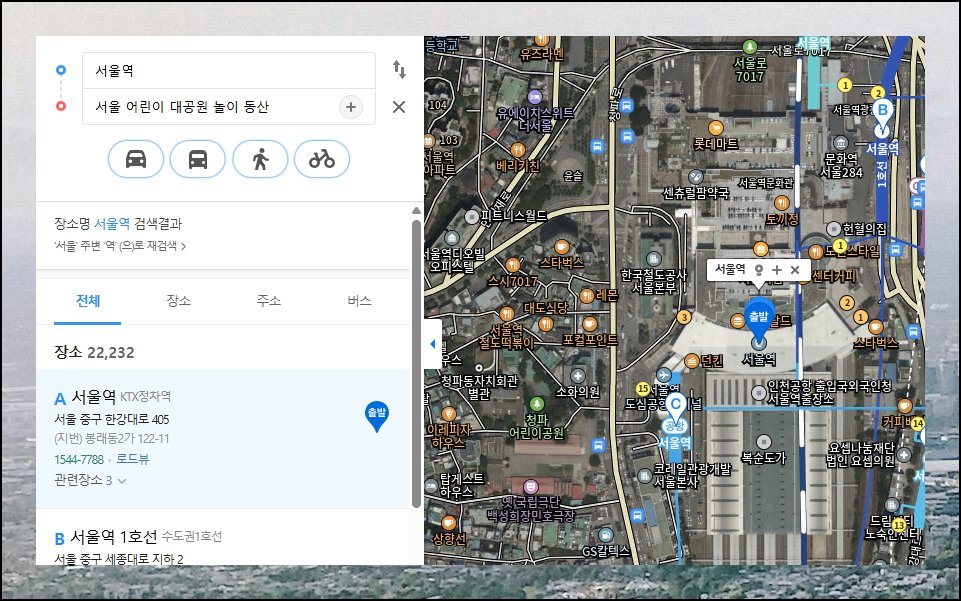Expand 관련장소 3 list
Screen dimensions: 961x601
[90, 480]
